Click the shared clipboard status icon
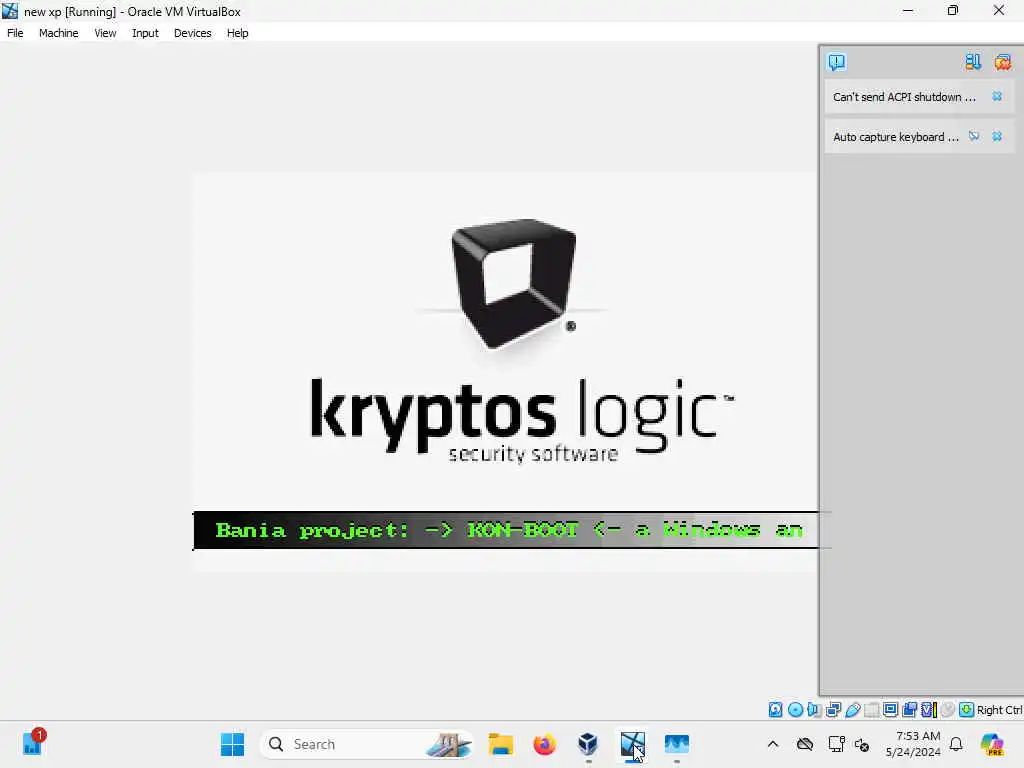This screenshot has height=768, width=1024. point(909,709)
